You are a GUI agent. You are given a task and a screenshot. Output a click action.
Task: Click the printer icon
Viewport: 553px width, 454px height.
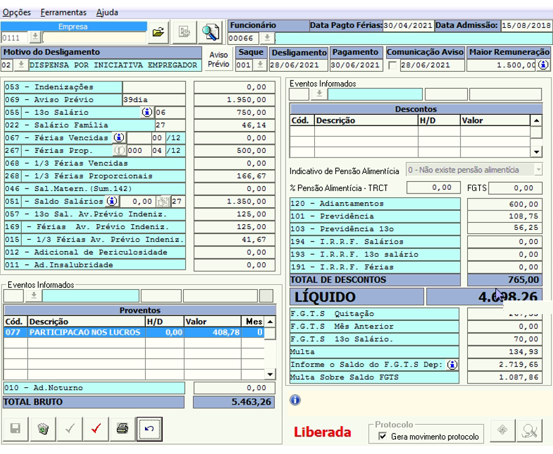coord(122,429)
